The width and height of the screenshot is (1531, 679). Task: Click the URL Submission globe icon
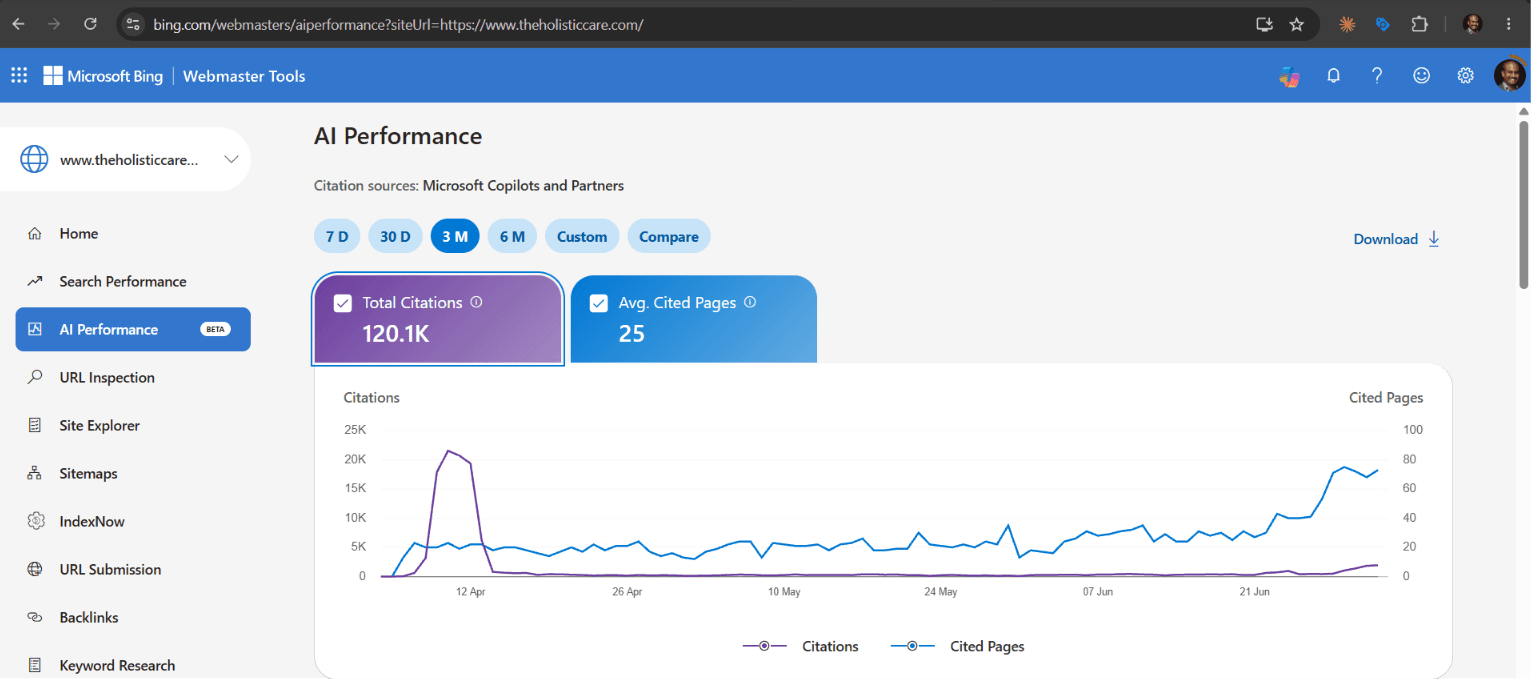pyautogui.click(x=35, y=570)
